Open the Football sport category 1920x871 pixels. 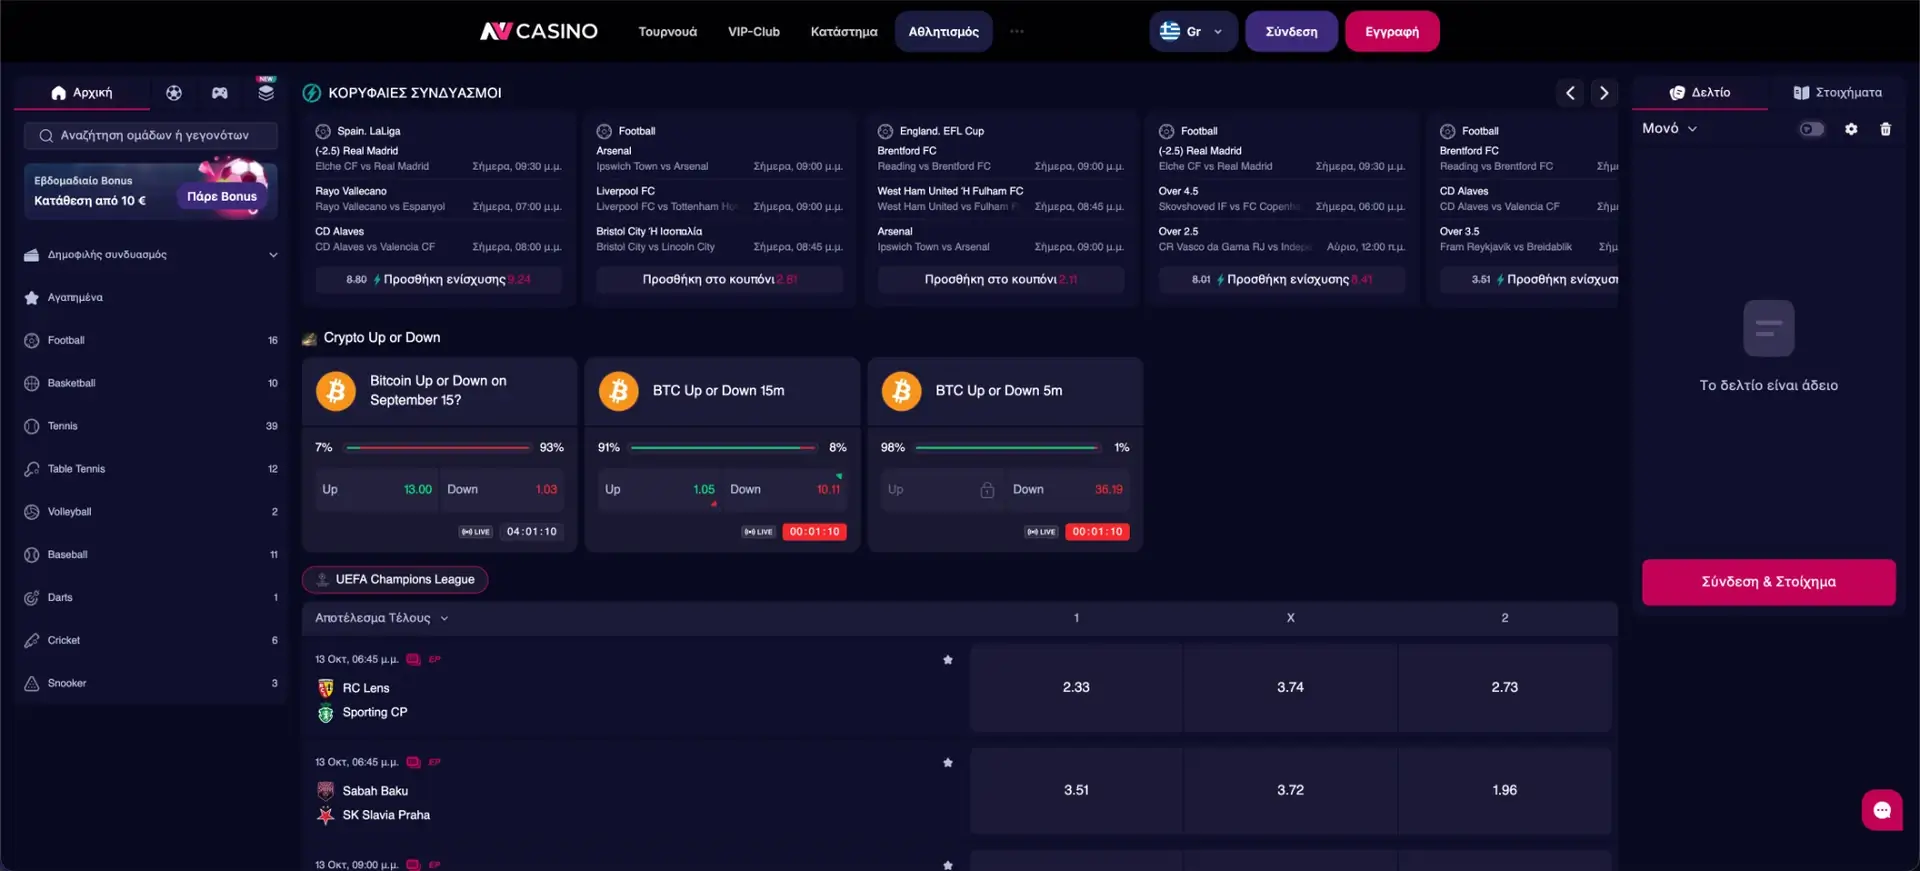pos(151,341)
